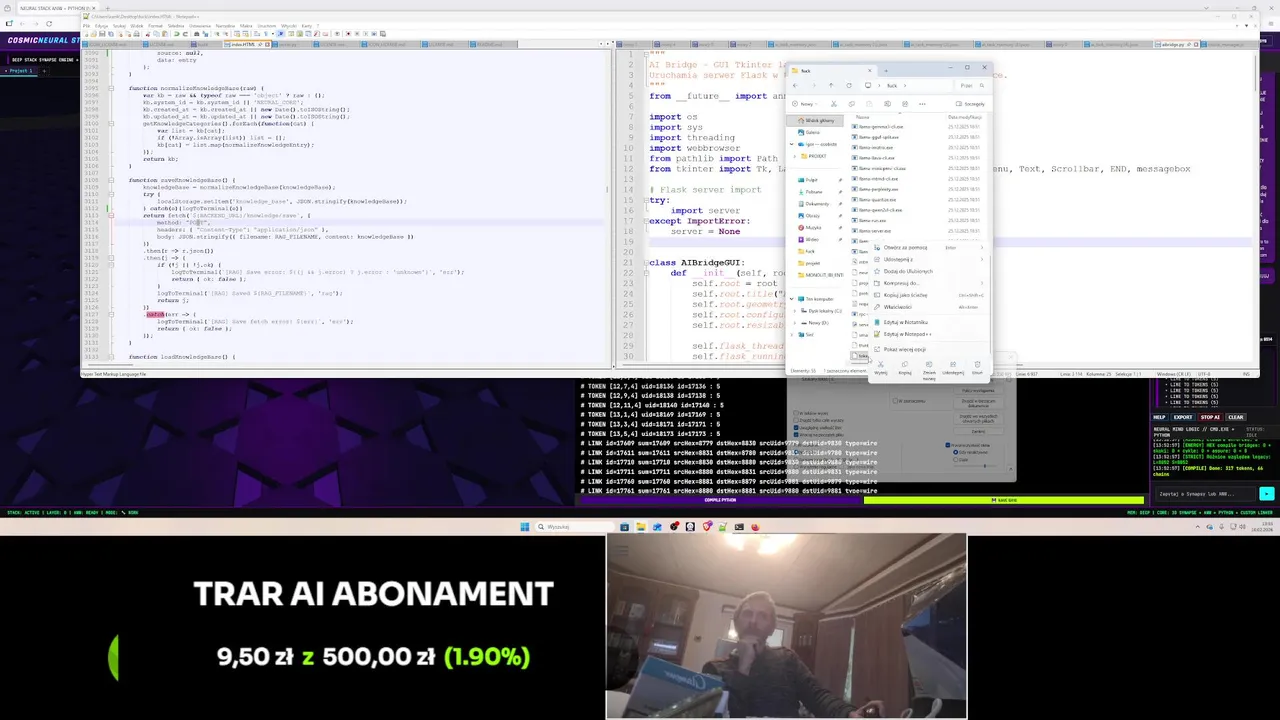Switch to the index.HTML tab in Notepad++
1280x720 pixels.
pyautogui.click(x=247, y=44)
